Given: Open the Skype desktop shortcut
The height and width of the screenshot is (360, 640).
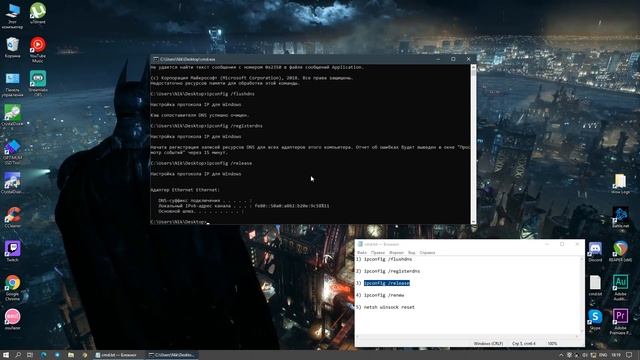Looking at the screenshot, I should (x=595, y=319).
